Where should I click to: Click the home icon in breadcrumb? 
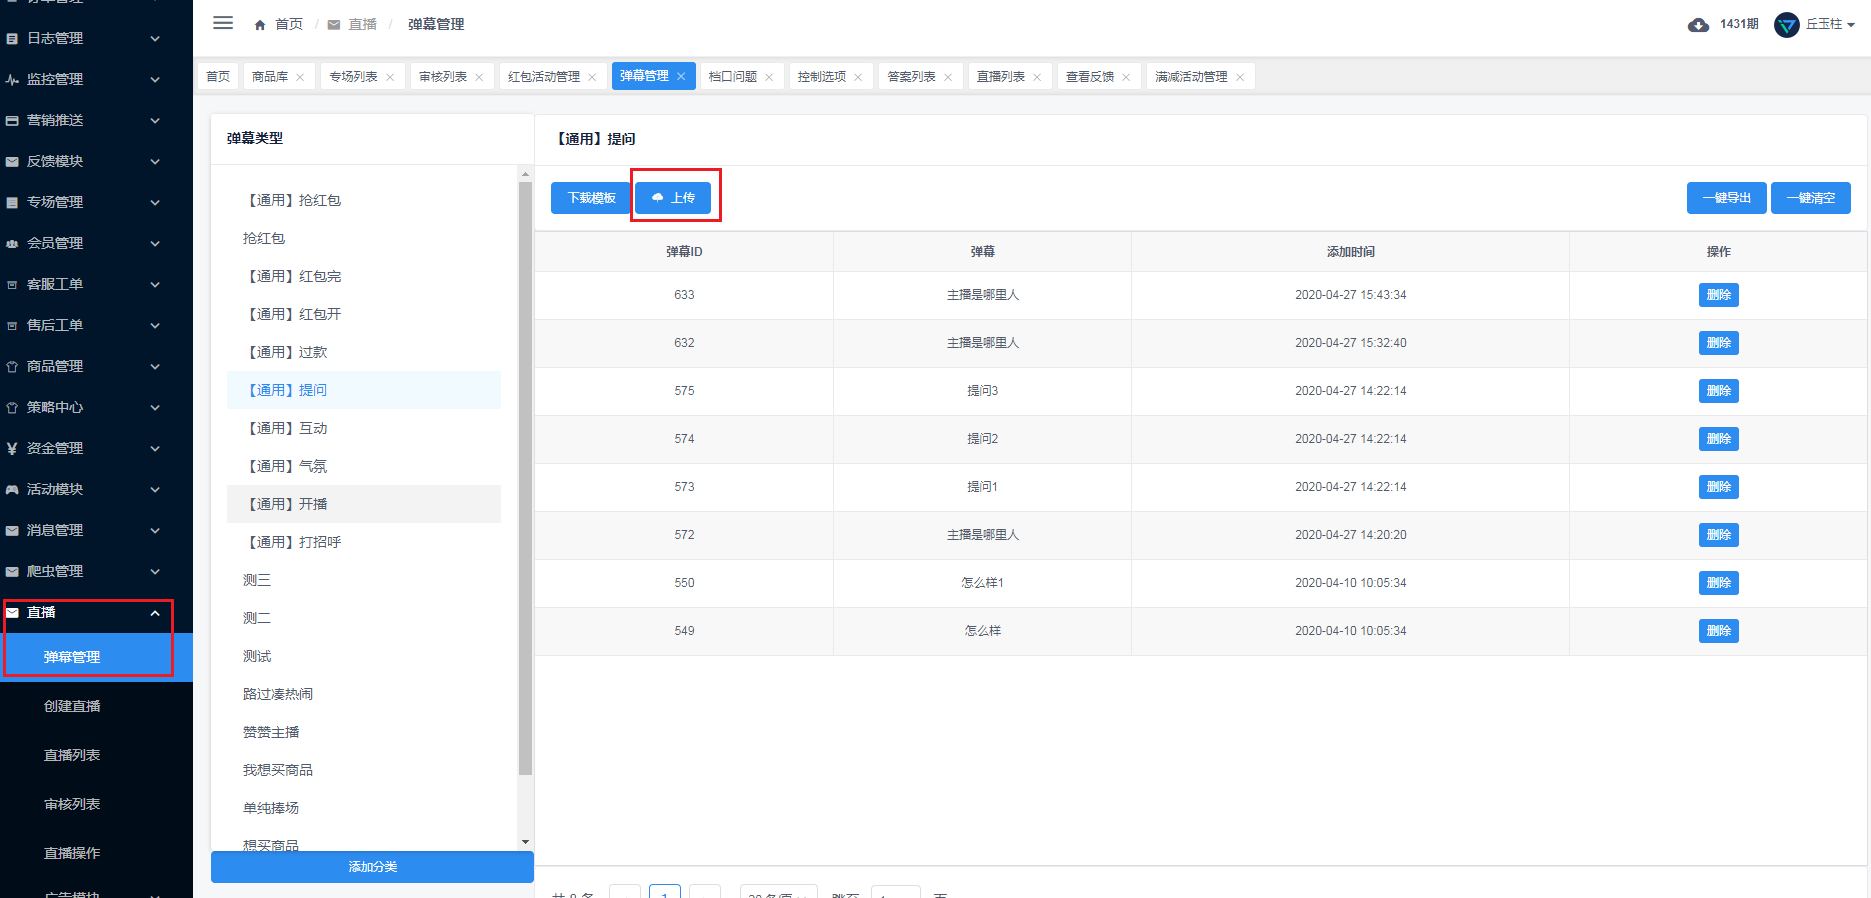(x=260, y=25)
